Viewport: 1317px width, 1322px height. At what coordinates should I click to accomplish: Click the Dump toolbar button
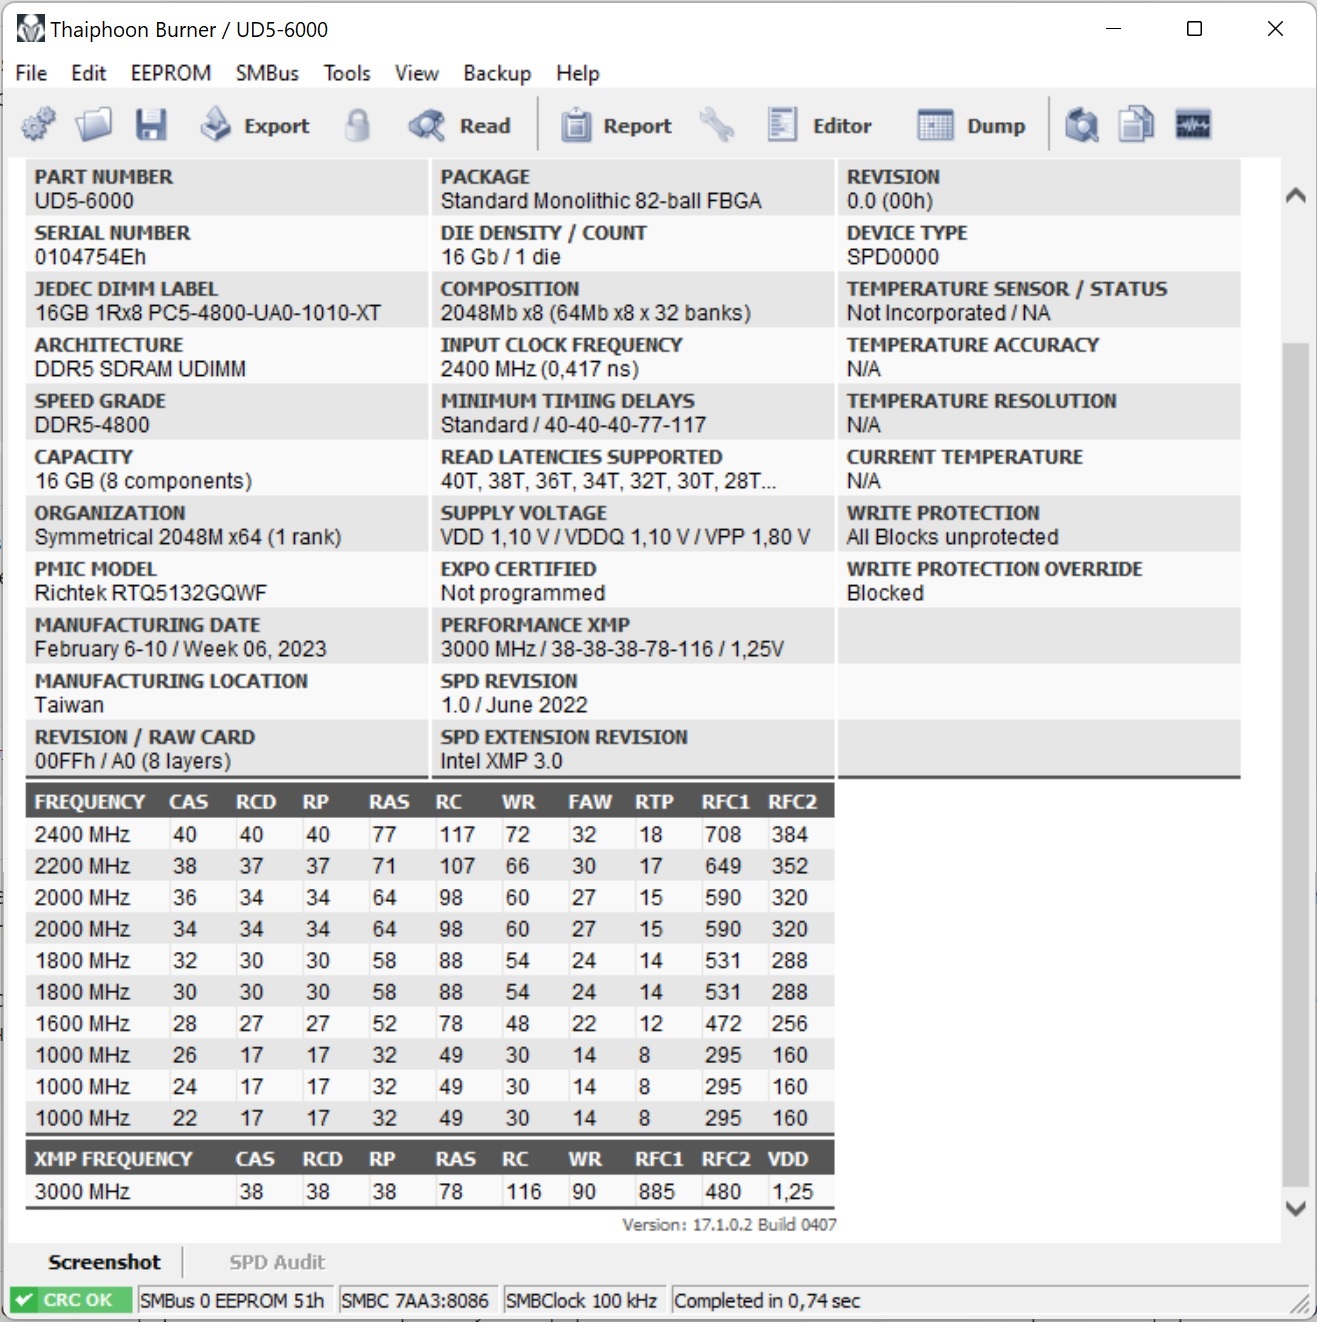pyautogui.click(x=971, y=125)
